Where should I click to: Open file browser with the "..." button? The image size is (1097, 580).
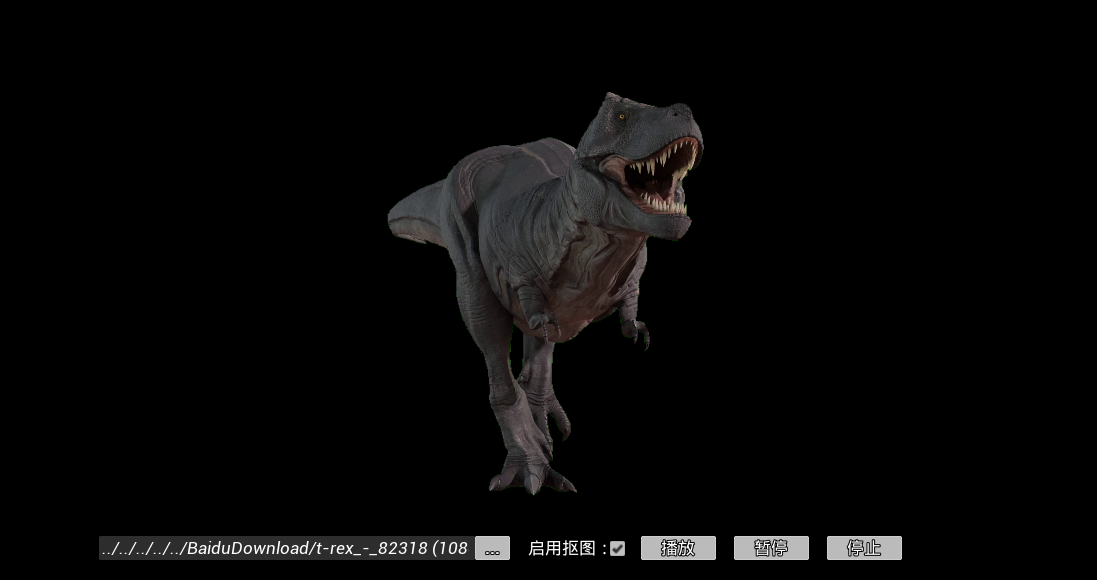tap(492, 548)
